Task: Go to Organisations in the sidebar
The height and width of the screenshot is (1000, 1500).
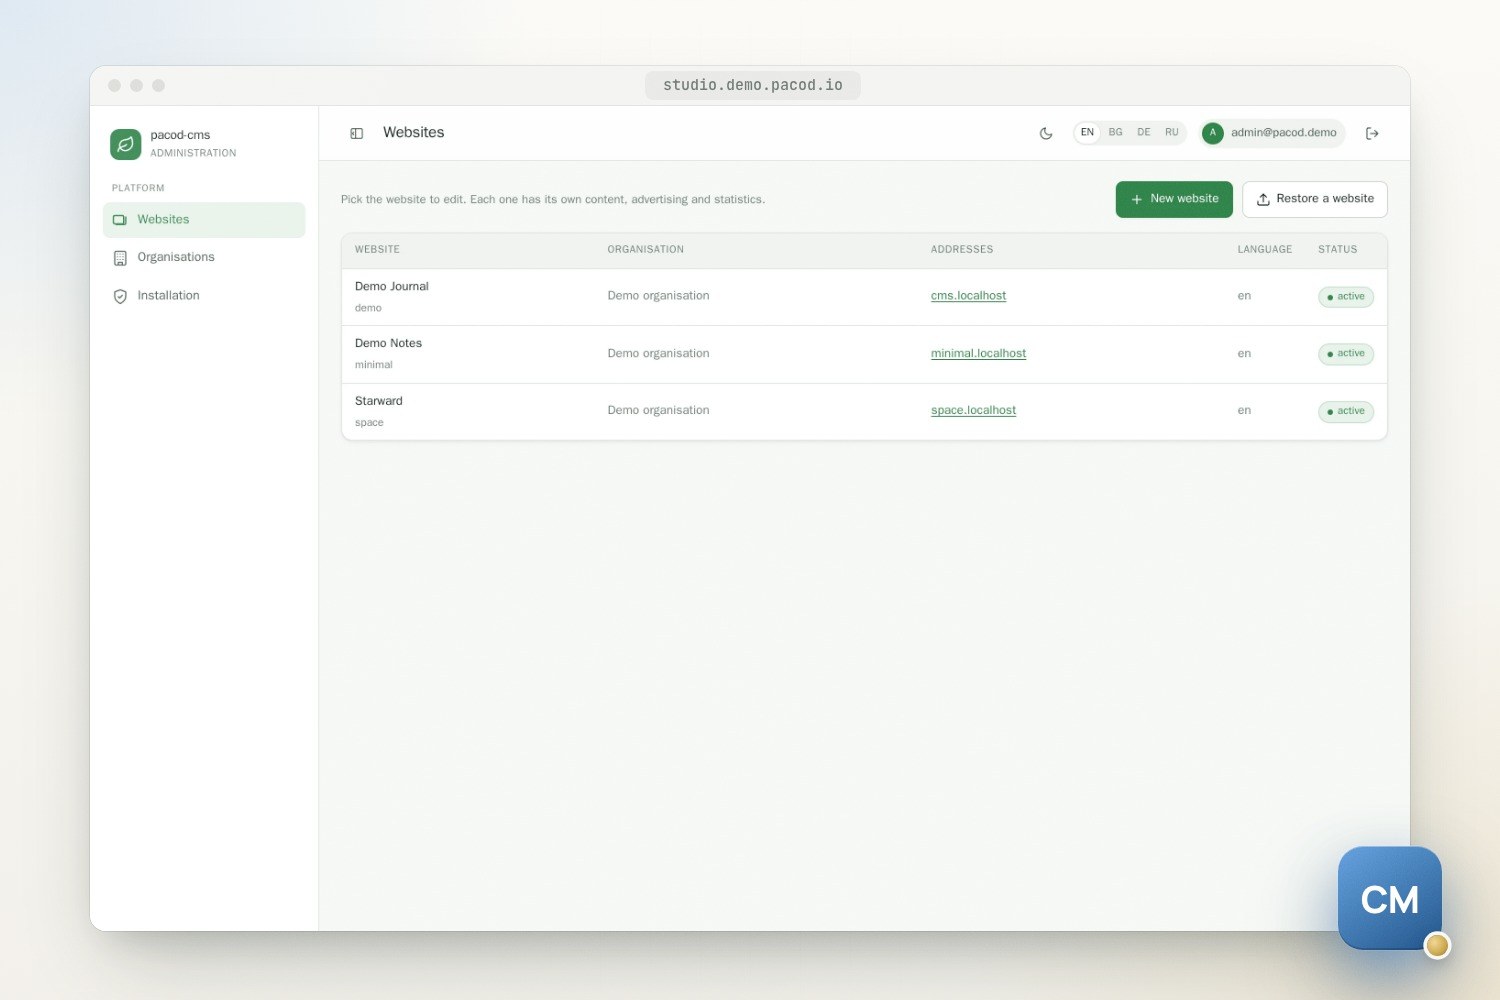Action: click(x=204, y=258)
